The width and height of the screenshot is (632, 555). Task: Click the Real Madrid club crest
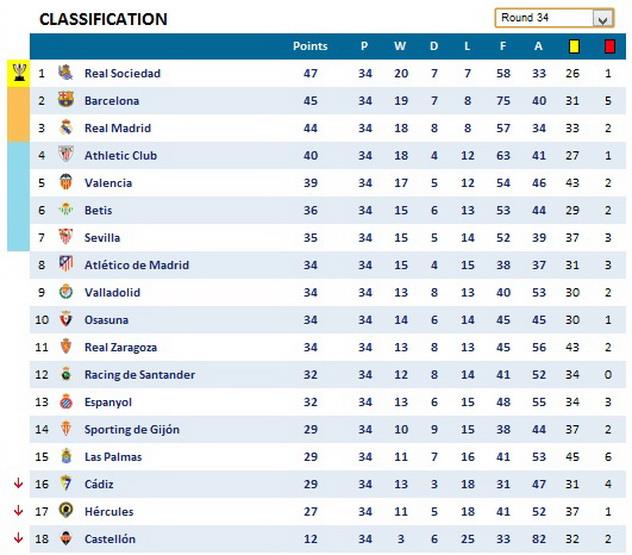(65, 128)
